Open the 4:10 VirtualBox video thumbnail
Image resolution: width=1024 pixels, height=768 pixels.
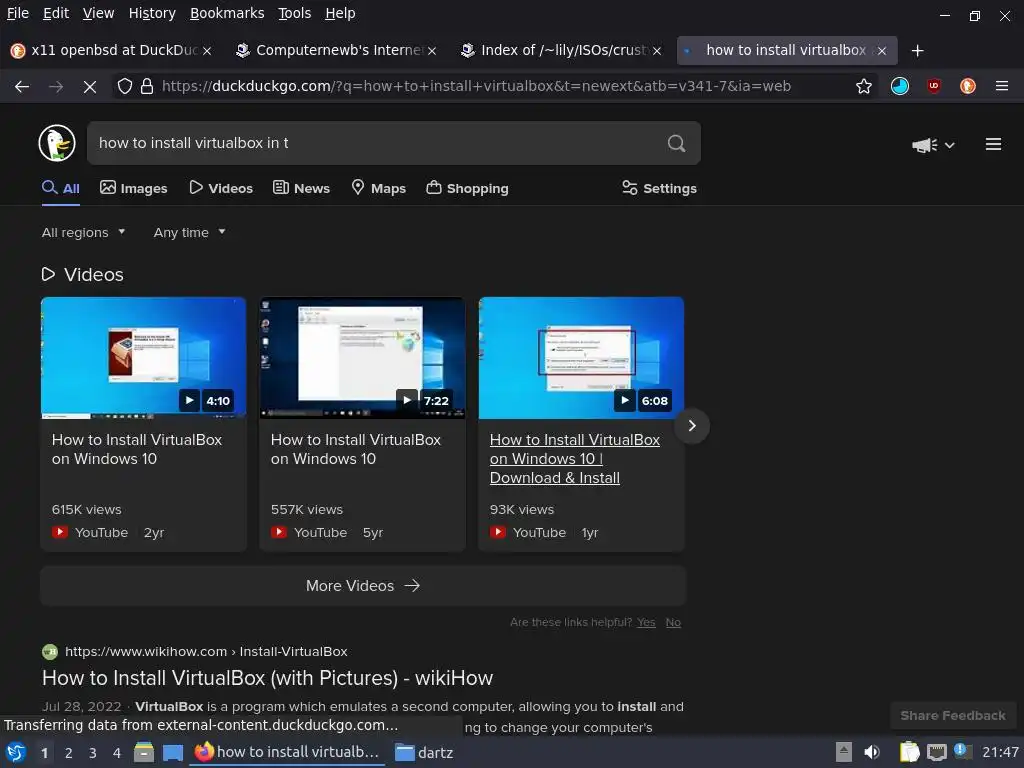(143, 358)
